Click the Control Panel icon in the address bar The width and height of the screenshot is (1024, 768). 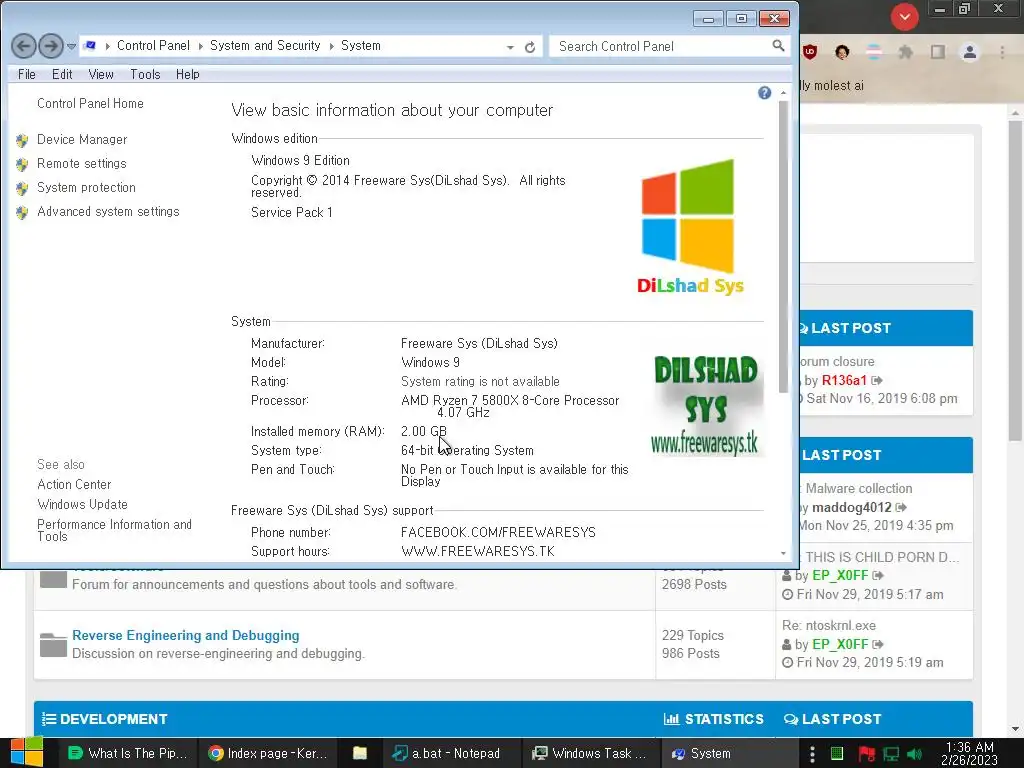point(91,46)
